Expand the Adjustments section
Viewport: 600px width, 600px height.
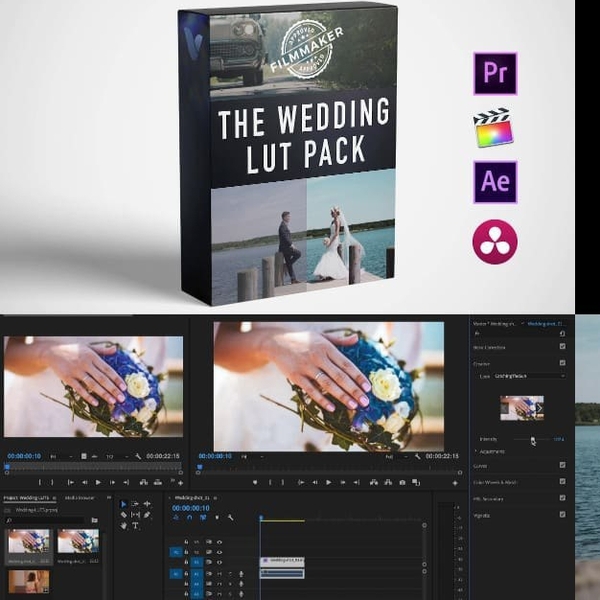pos(476,452)
